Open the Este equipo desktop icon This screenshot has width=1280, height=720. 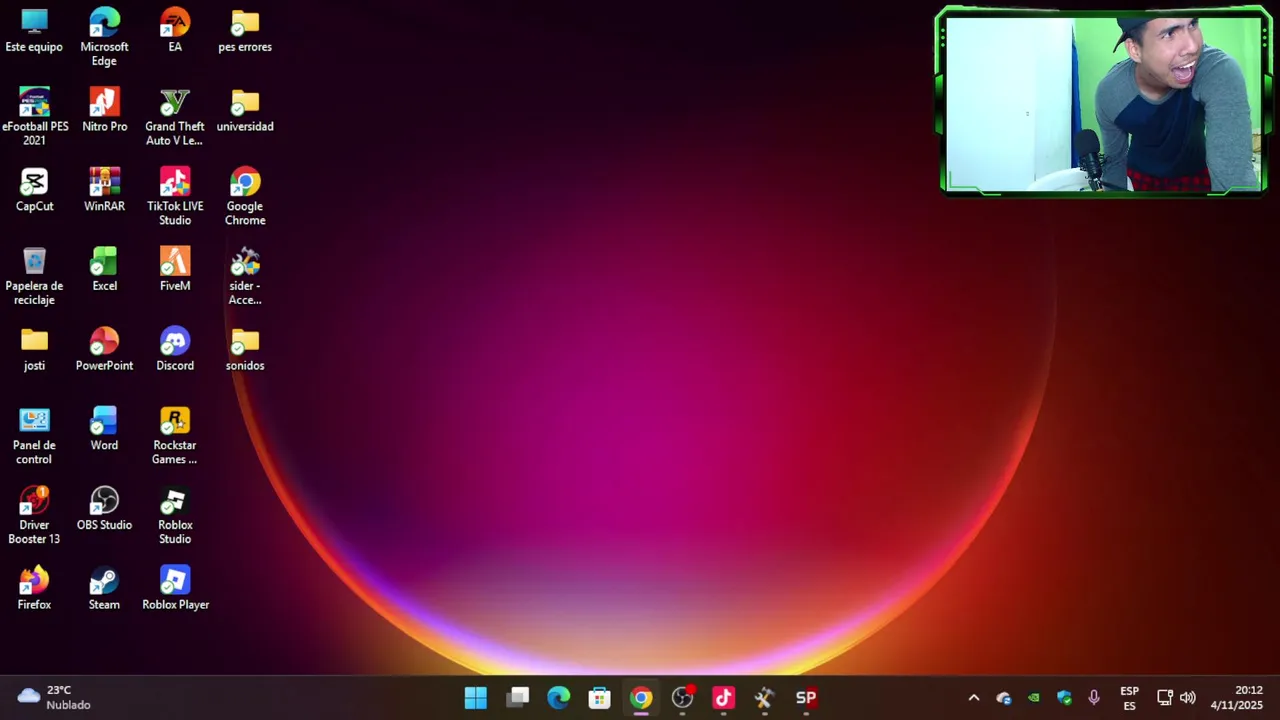[34, 31]
